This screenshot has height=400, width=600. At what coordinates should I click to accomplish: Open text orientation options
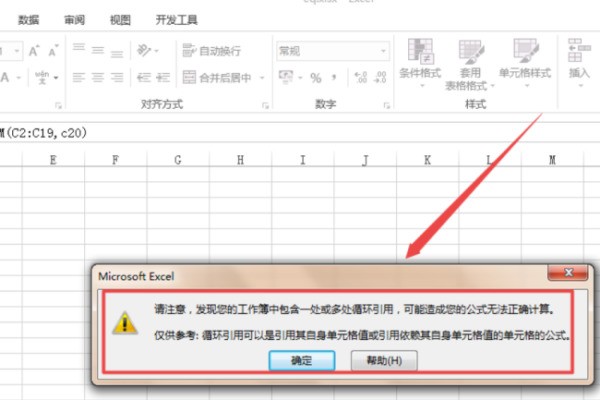144,50
